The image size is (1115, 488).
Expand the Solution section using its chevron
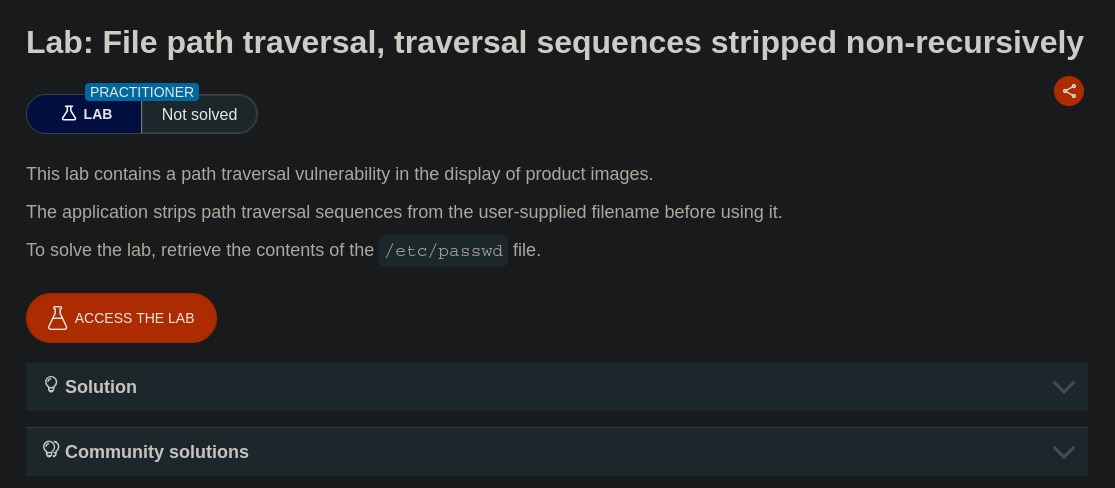click(1063, 387)
